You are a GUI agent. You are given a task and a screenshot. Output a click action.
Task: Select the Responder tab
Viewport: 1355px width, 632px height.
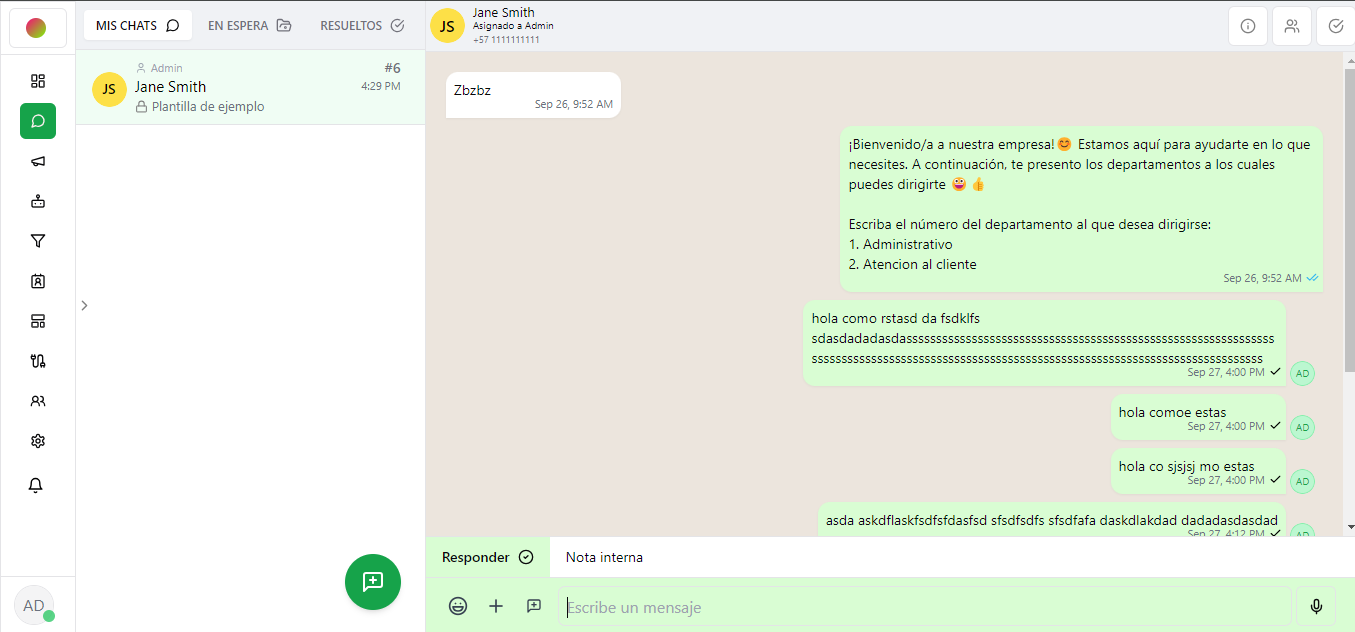[x=488, y=557]
